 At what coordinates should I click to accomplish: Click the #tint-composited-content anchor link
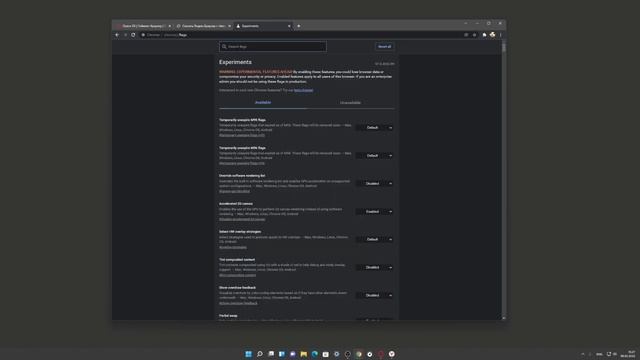[238, 275]
